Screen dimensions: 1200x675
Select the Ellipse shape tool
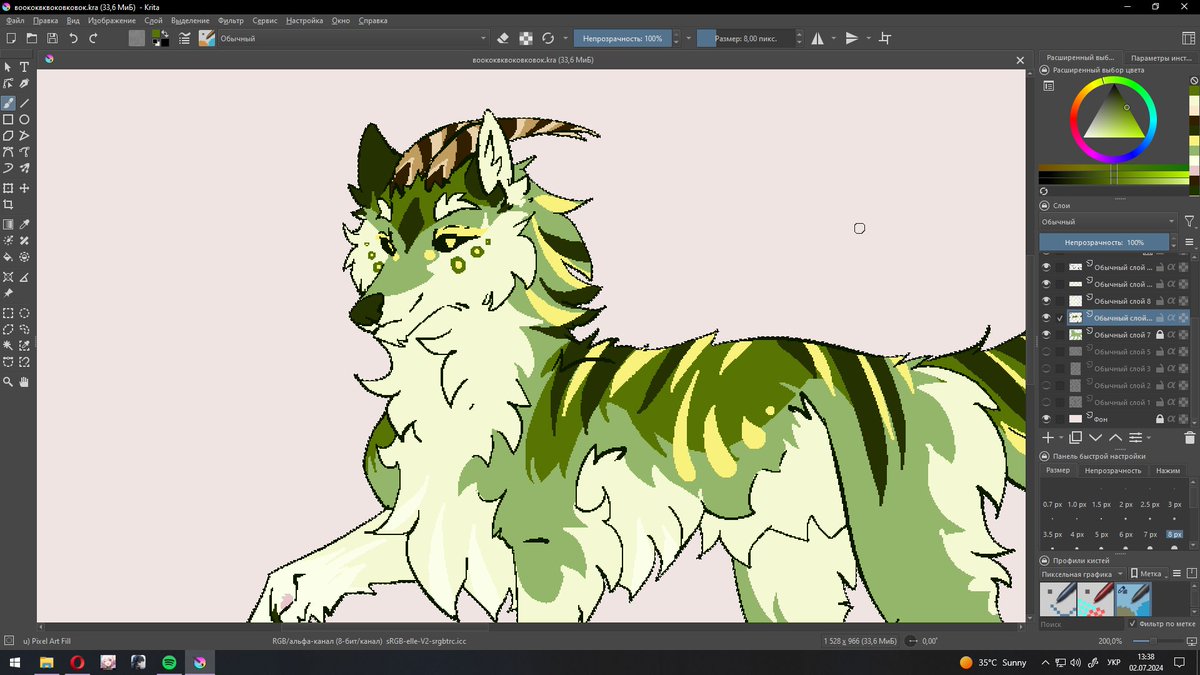[x=25, y=119]
